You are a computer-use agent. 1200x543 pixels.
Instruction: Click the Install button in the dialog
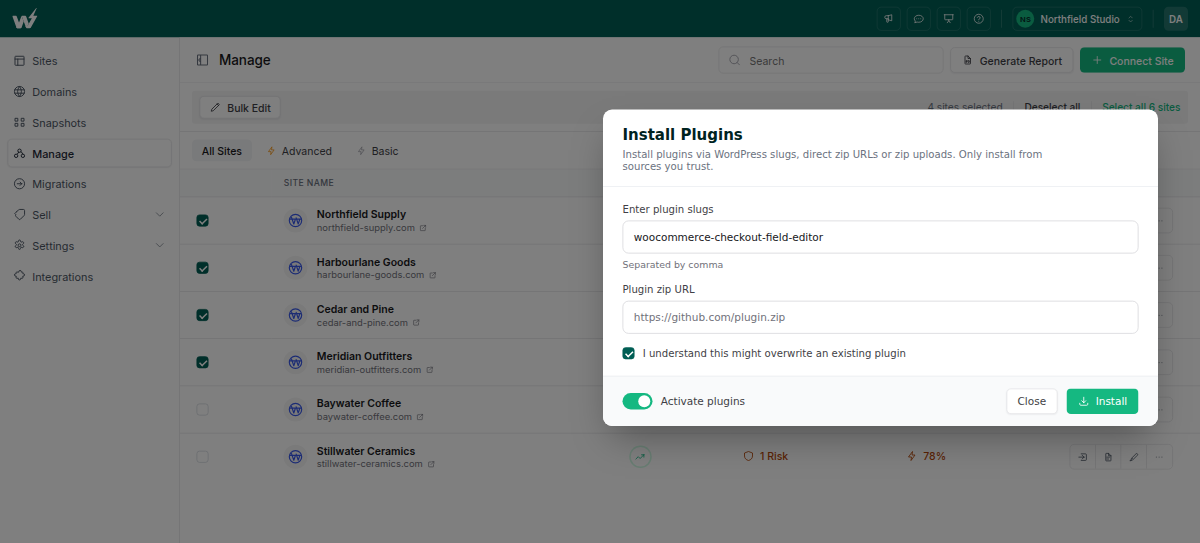click(1102, 401)
